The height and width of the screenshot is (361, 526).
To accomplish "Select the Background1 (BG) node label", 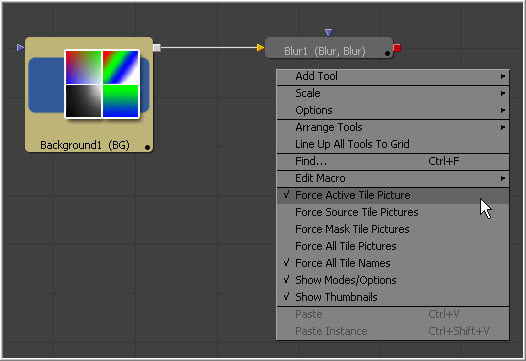I will 85,145.
